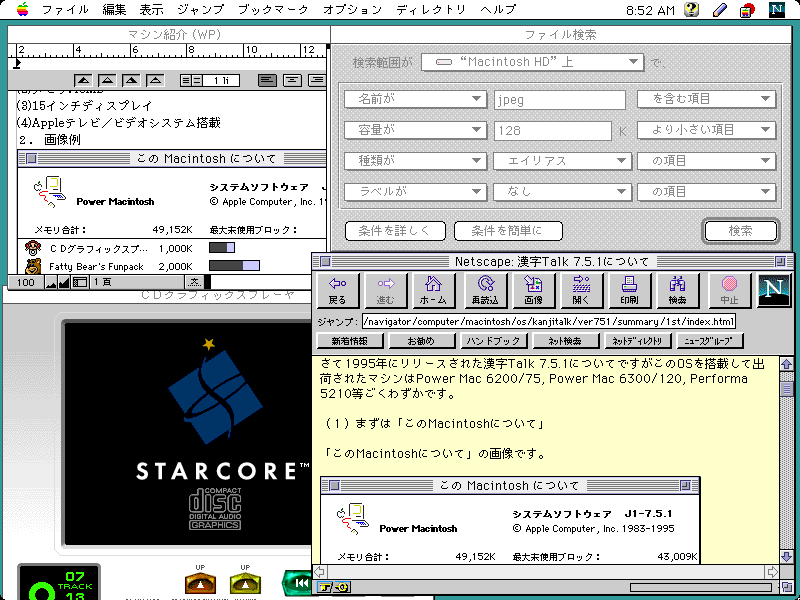Open the 名前が criteria dropdown
This screenshot has height=600, width=800.
415,99
